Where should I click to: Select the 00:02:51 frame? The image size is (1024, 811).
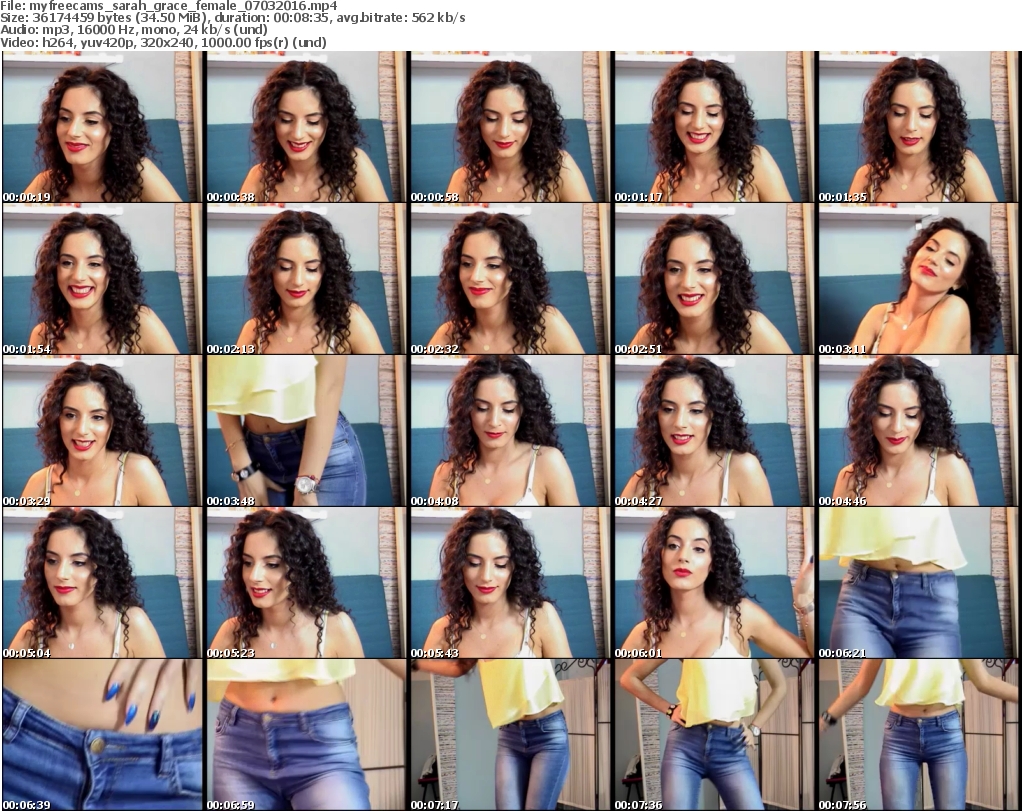(x=714, y=279)
